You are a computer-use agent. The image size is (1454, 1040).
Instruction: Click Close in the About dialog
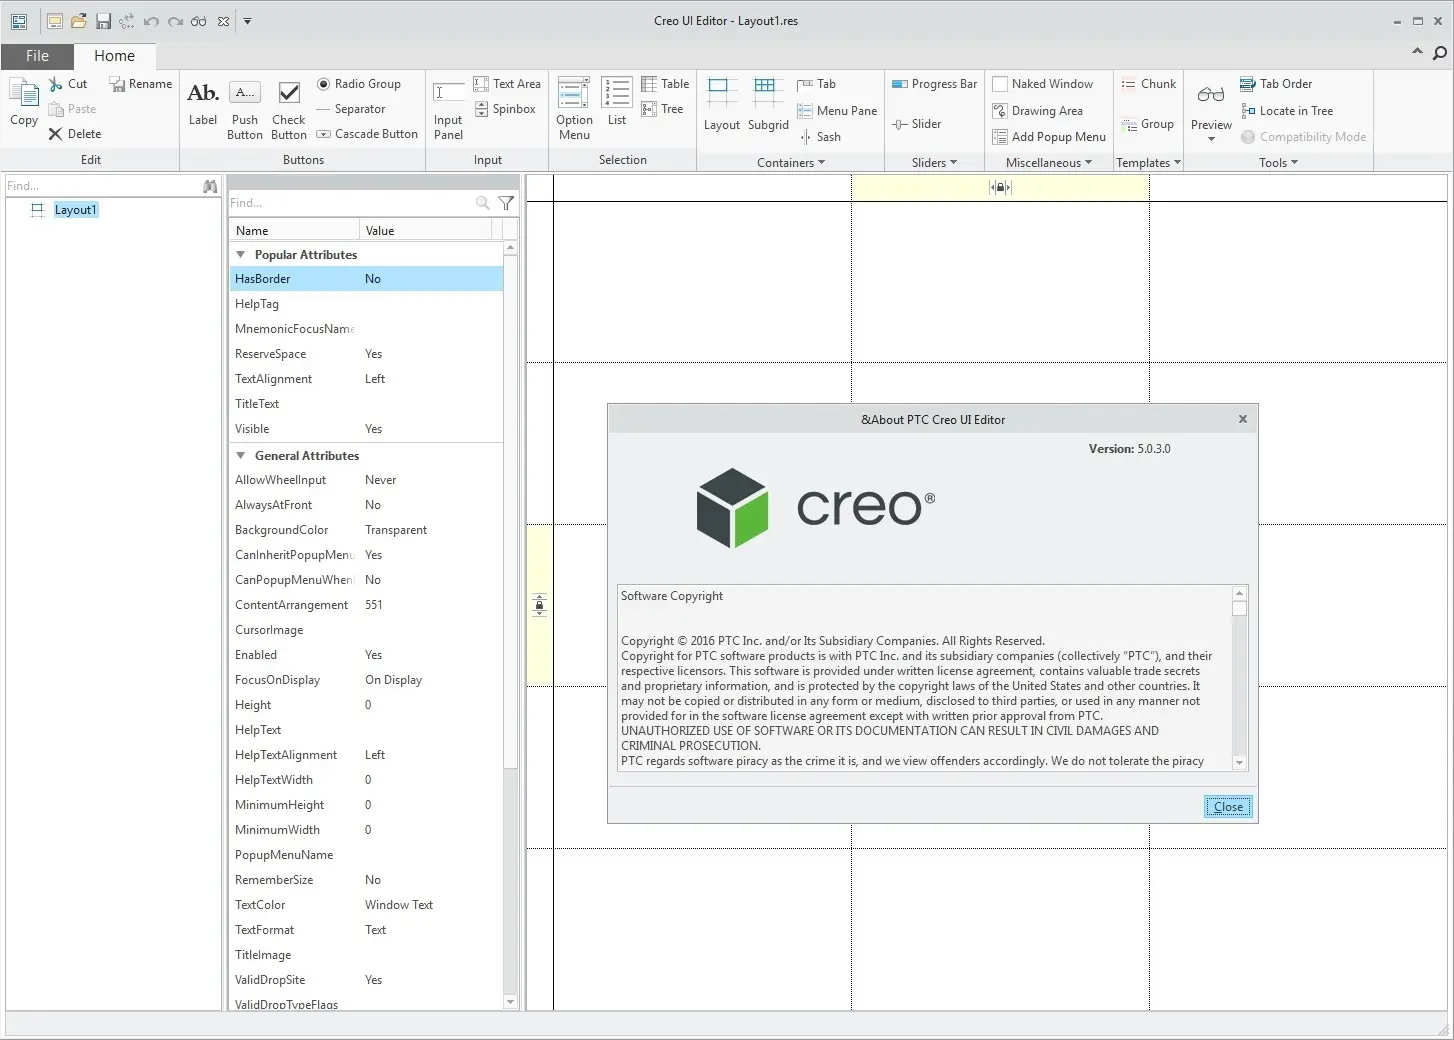tap(1228, 807)
